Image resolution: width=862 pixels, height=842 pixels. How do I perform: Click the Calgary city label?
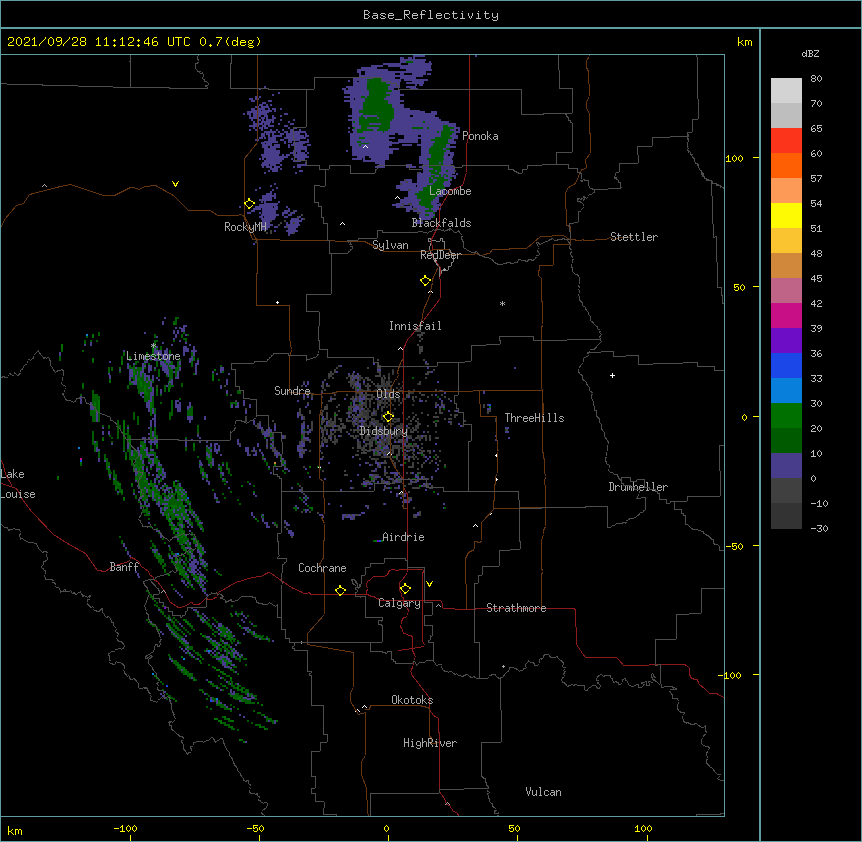tap(399, 603)
